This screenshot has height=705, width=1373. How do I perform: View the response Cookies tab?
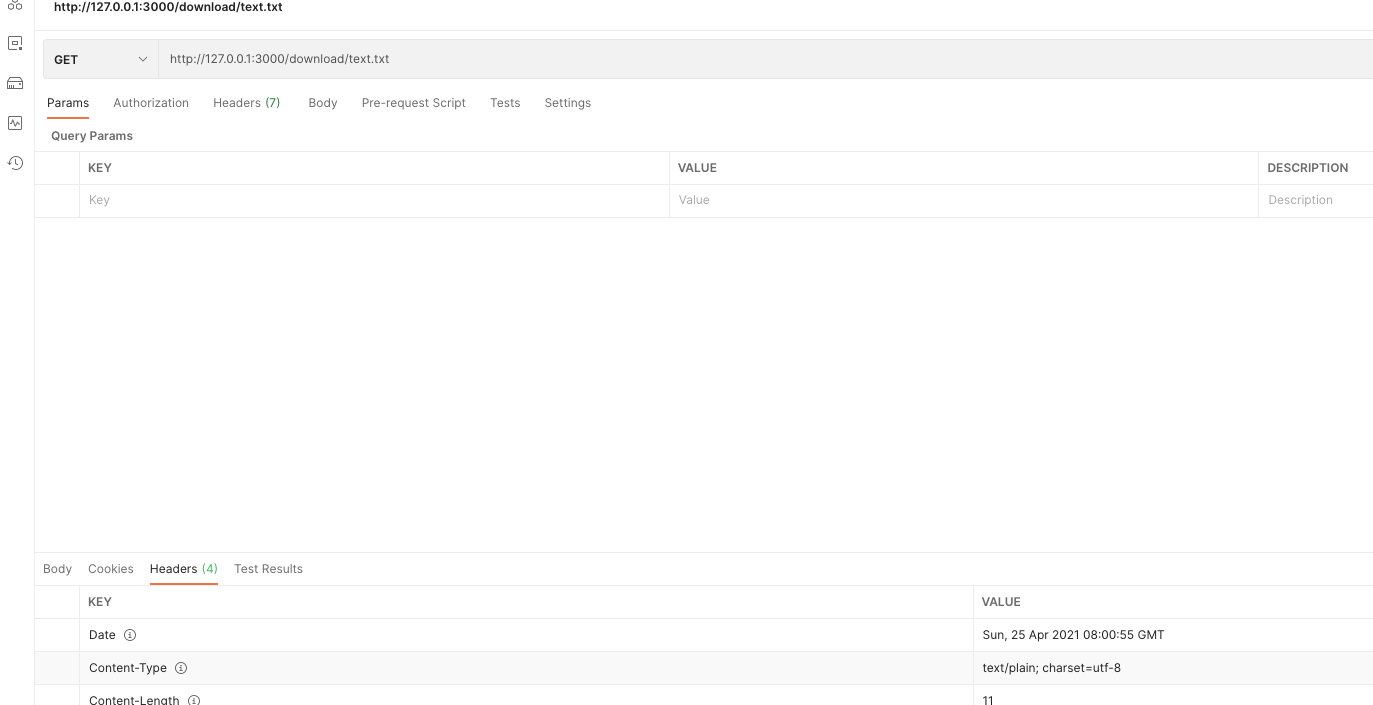pos(110,569)
